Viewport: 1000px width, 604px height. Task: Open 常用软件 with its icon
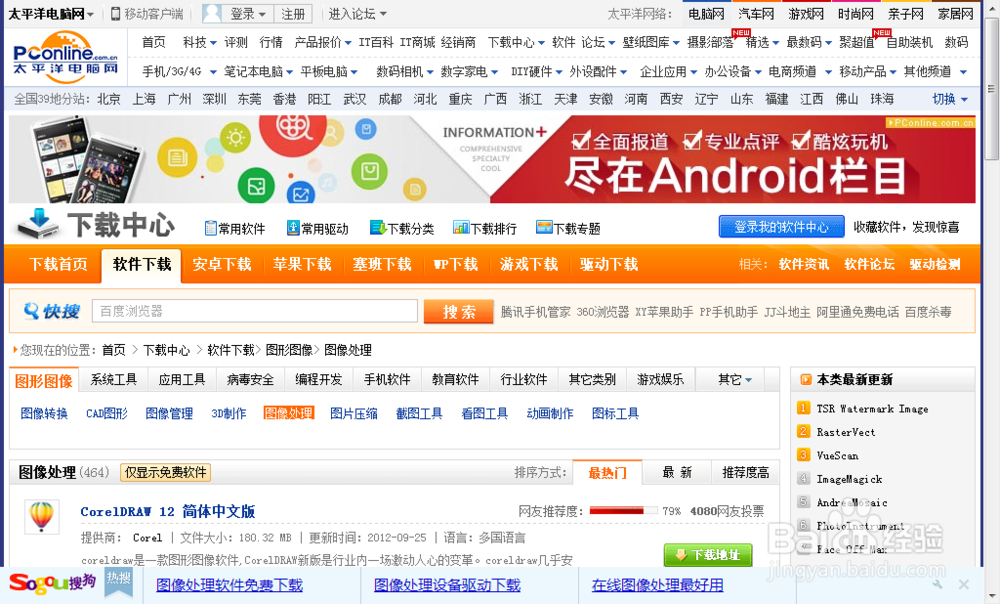point(235,228)
